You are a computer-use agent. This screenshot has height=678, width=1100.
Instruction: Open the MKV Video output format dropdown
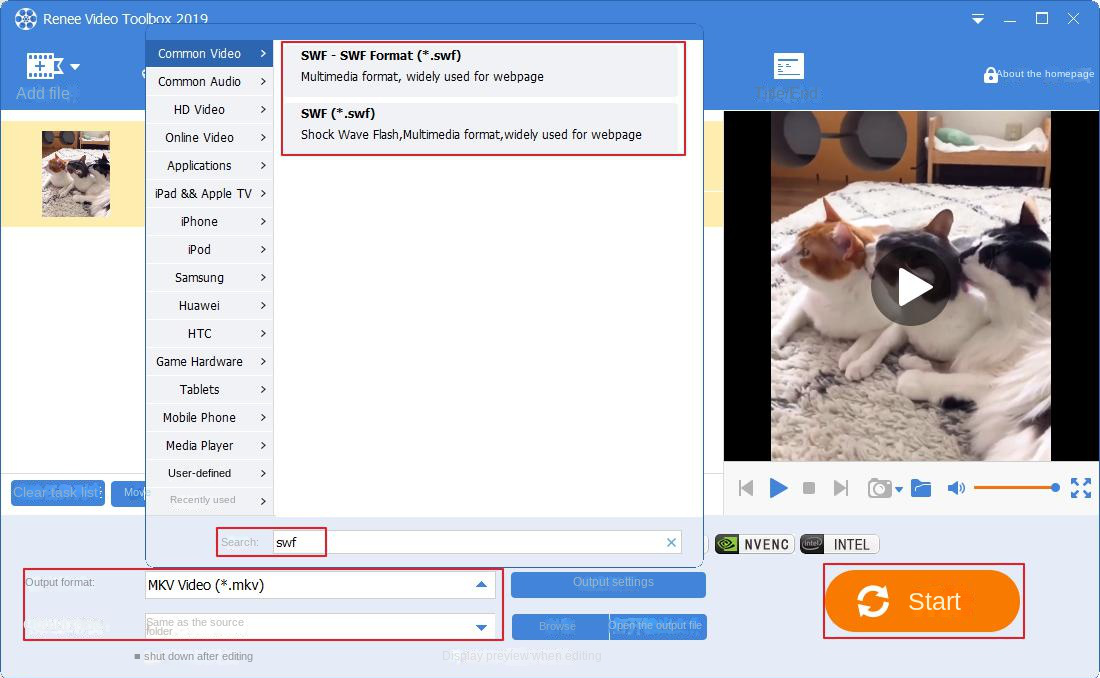click(481, 585)
